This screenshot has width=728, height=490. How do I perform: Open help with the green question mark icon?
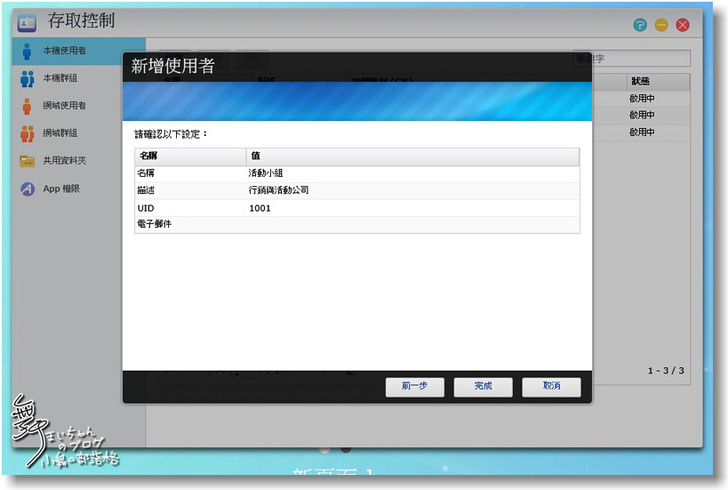(x=640, y=25)
